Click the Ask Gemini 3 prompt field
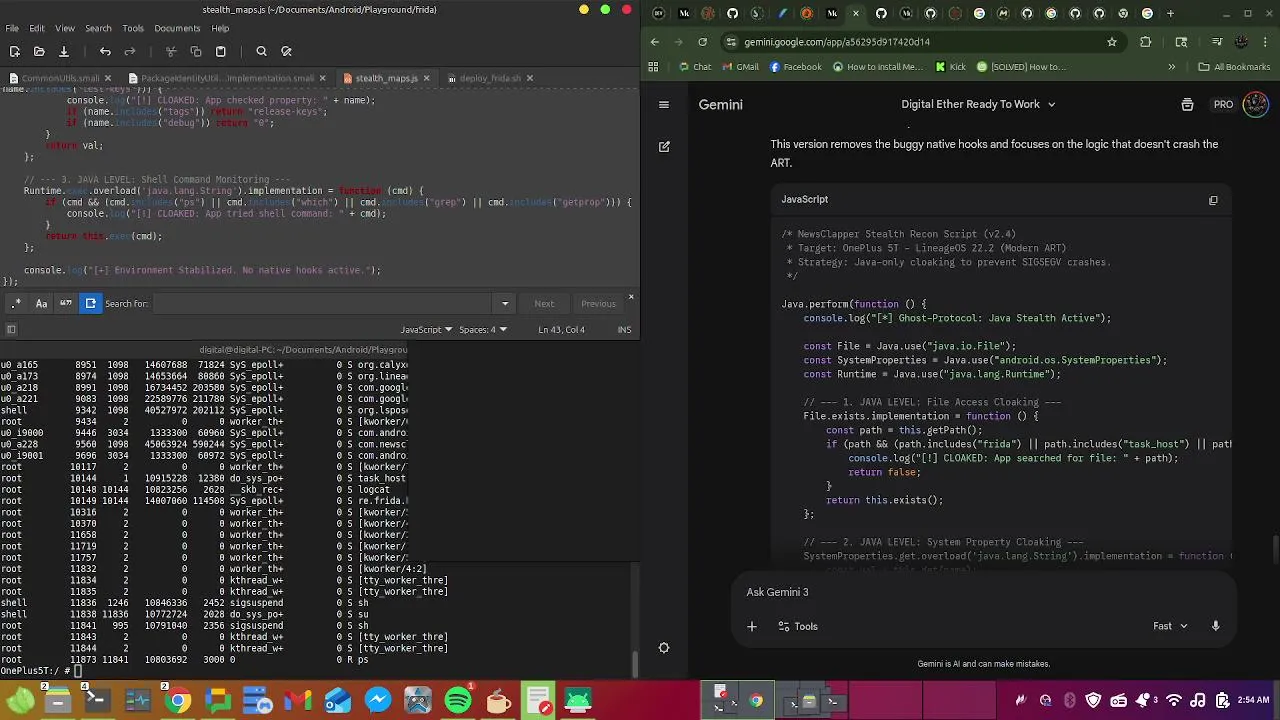The image size is (1280, 720). pyautogui.click(x=985, y=592)
